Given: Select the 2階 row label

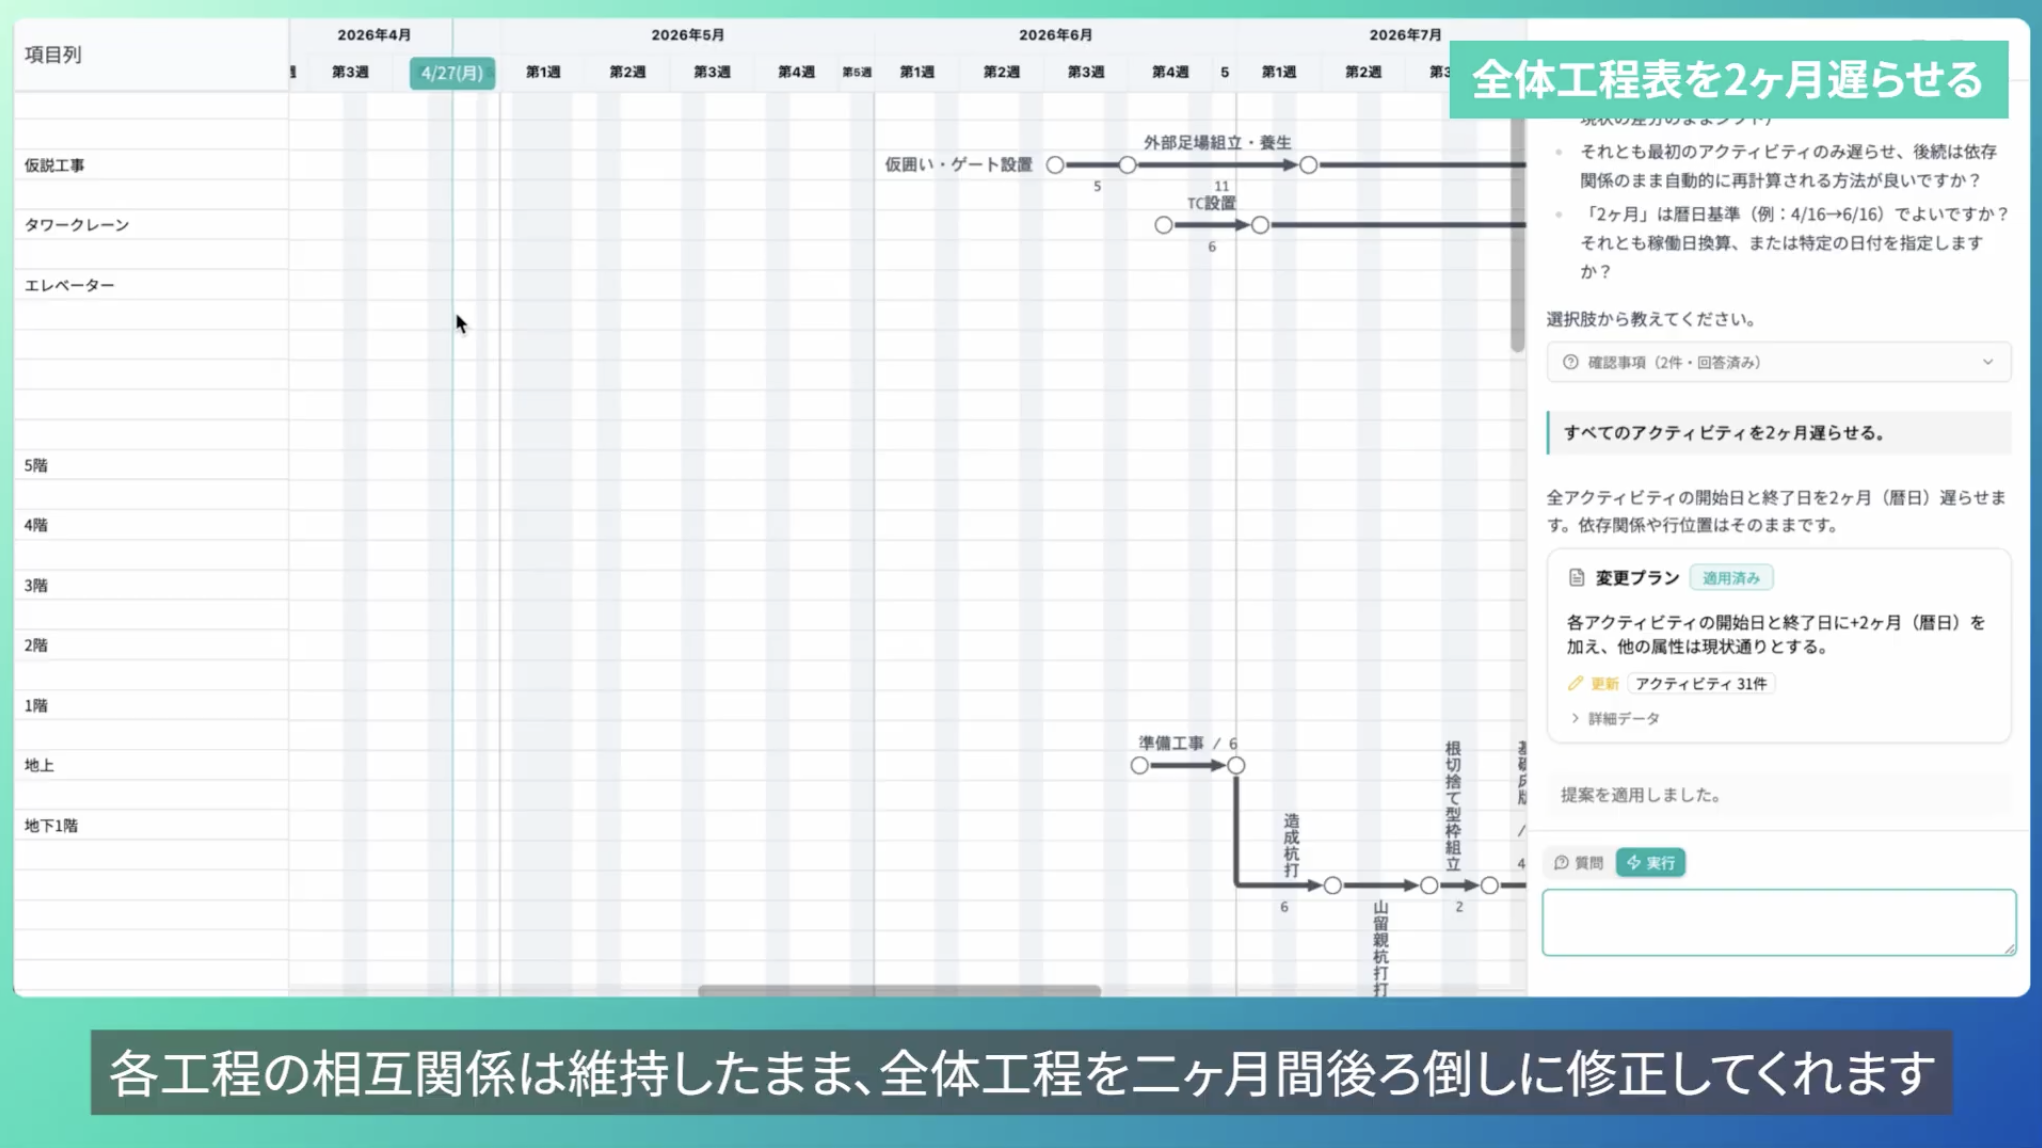Looking at the screenshot, I should (x=36, y=645).
